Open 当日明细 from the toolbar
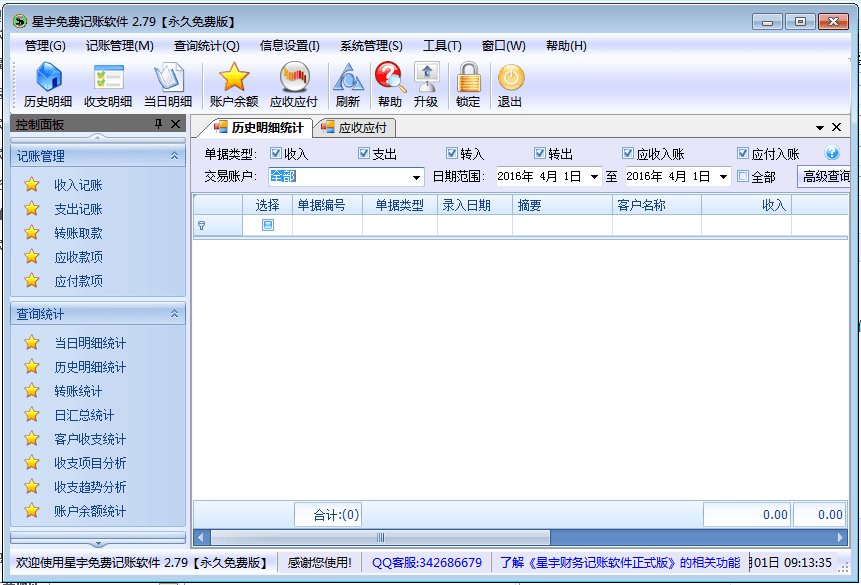 click(x=167, y=85)
